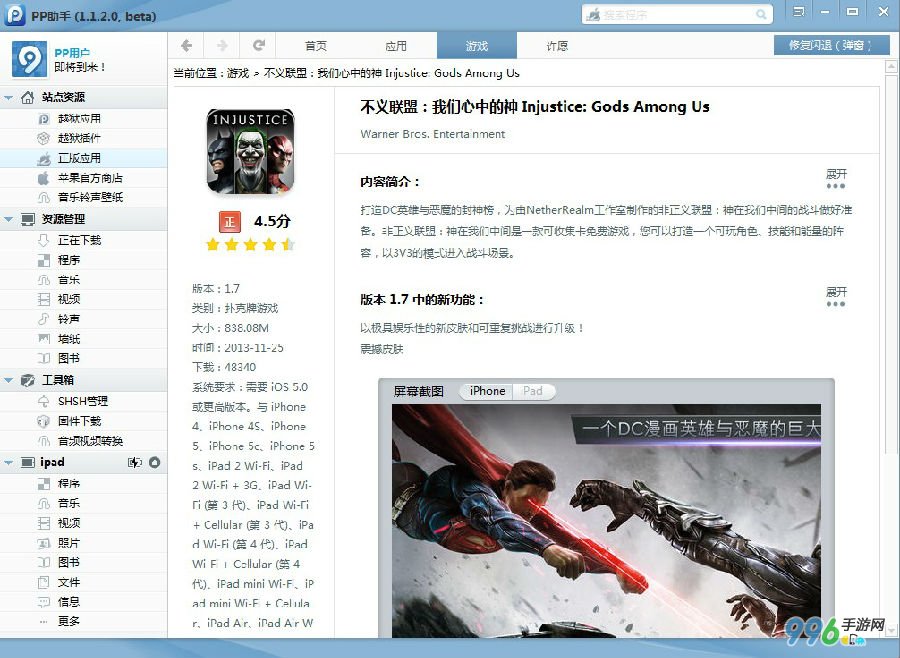Image resolution: width=900 pixels, height=658 pixels.
Task: Click 音乐 icon under 资源管理
Action: coord(44,280)
